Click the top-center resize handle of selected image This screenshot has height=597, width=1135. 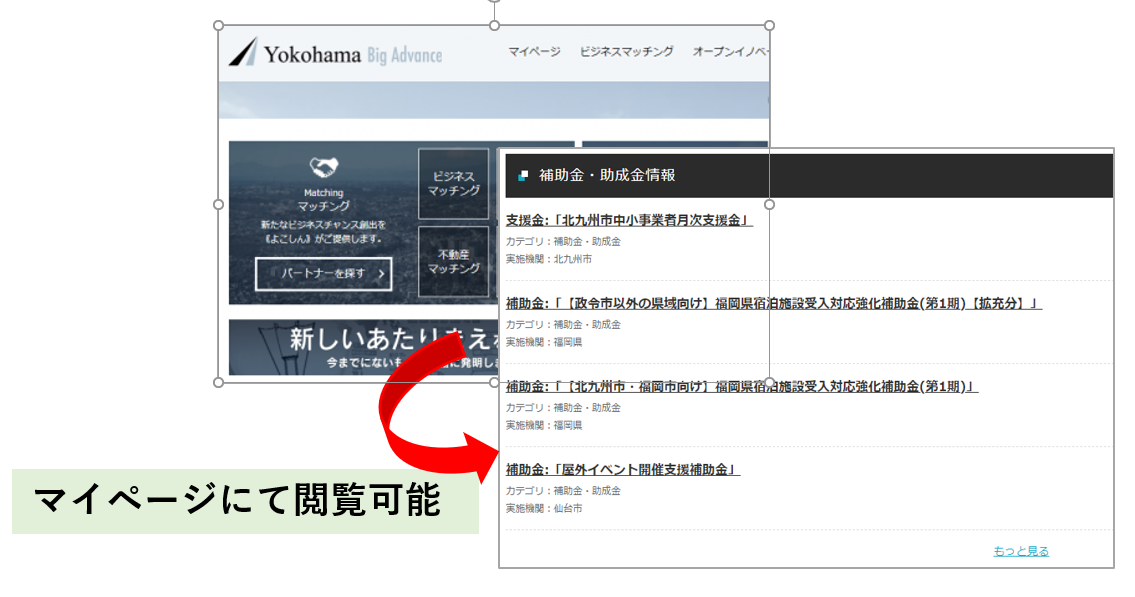click(x=494, y=26)
